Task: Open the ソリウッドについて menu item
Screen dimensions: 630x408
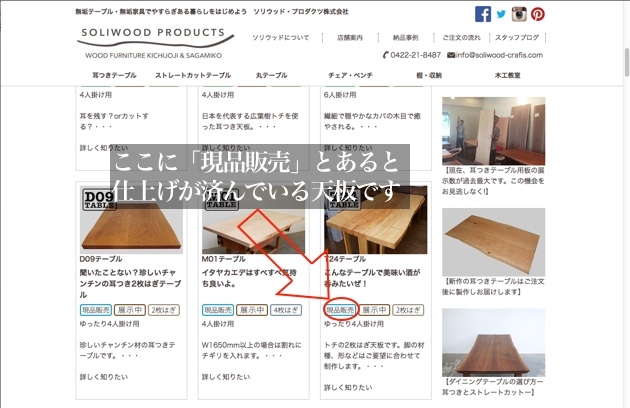Action: [x=280, y=38]
